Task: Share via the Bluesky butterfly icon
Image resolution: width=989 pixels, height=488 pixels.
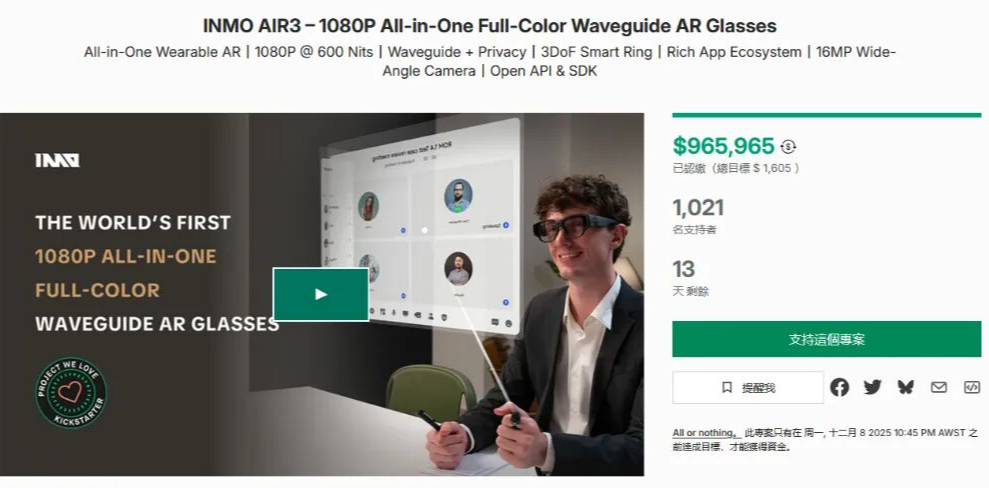Action: point(906,387)
